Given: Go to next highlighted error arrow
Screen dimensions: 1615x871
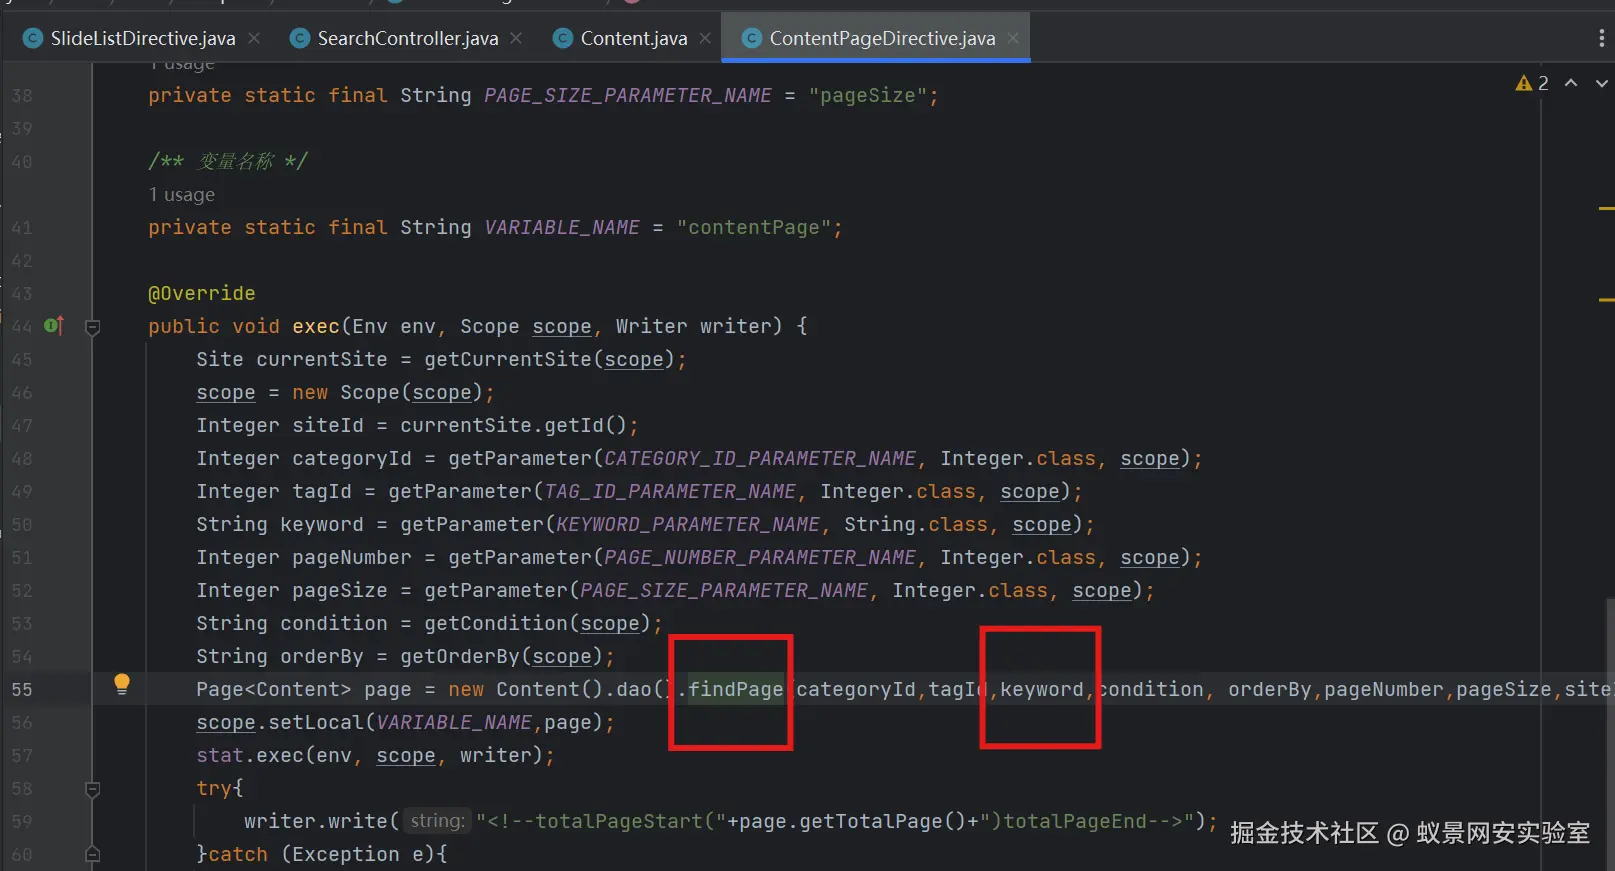Looking at the screenshot, I should [x=1602, y=83].
